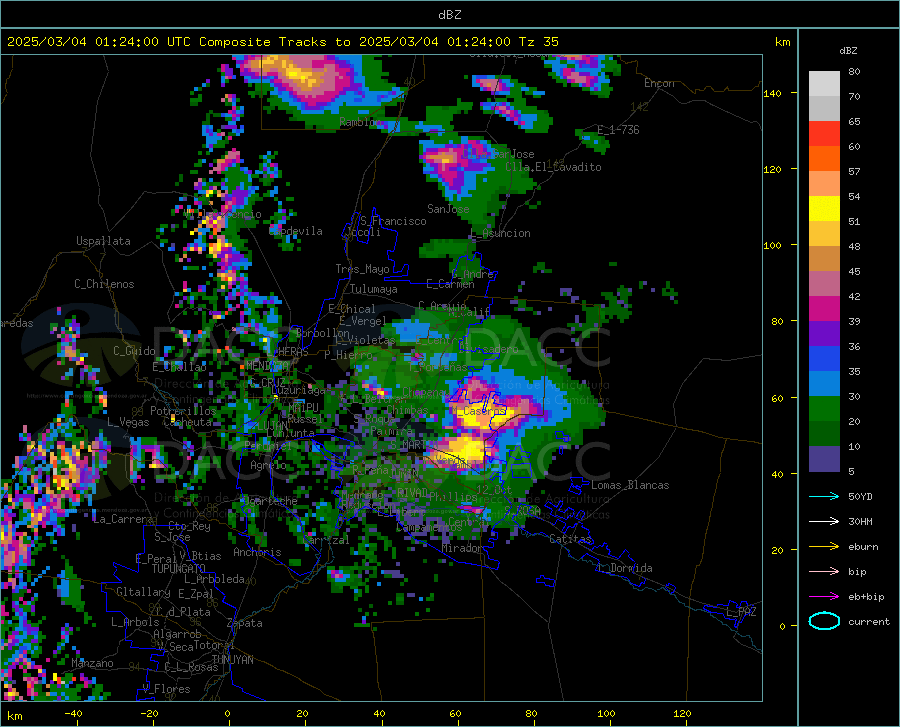The height and width of the screenshot is (727, 900).
Task: Pick the magenta swatch between 42 and 39 dBZ
Action: click(824, 309)
